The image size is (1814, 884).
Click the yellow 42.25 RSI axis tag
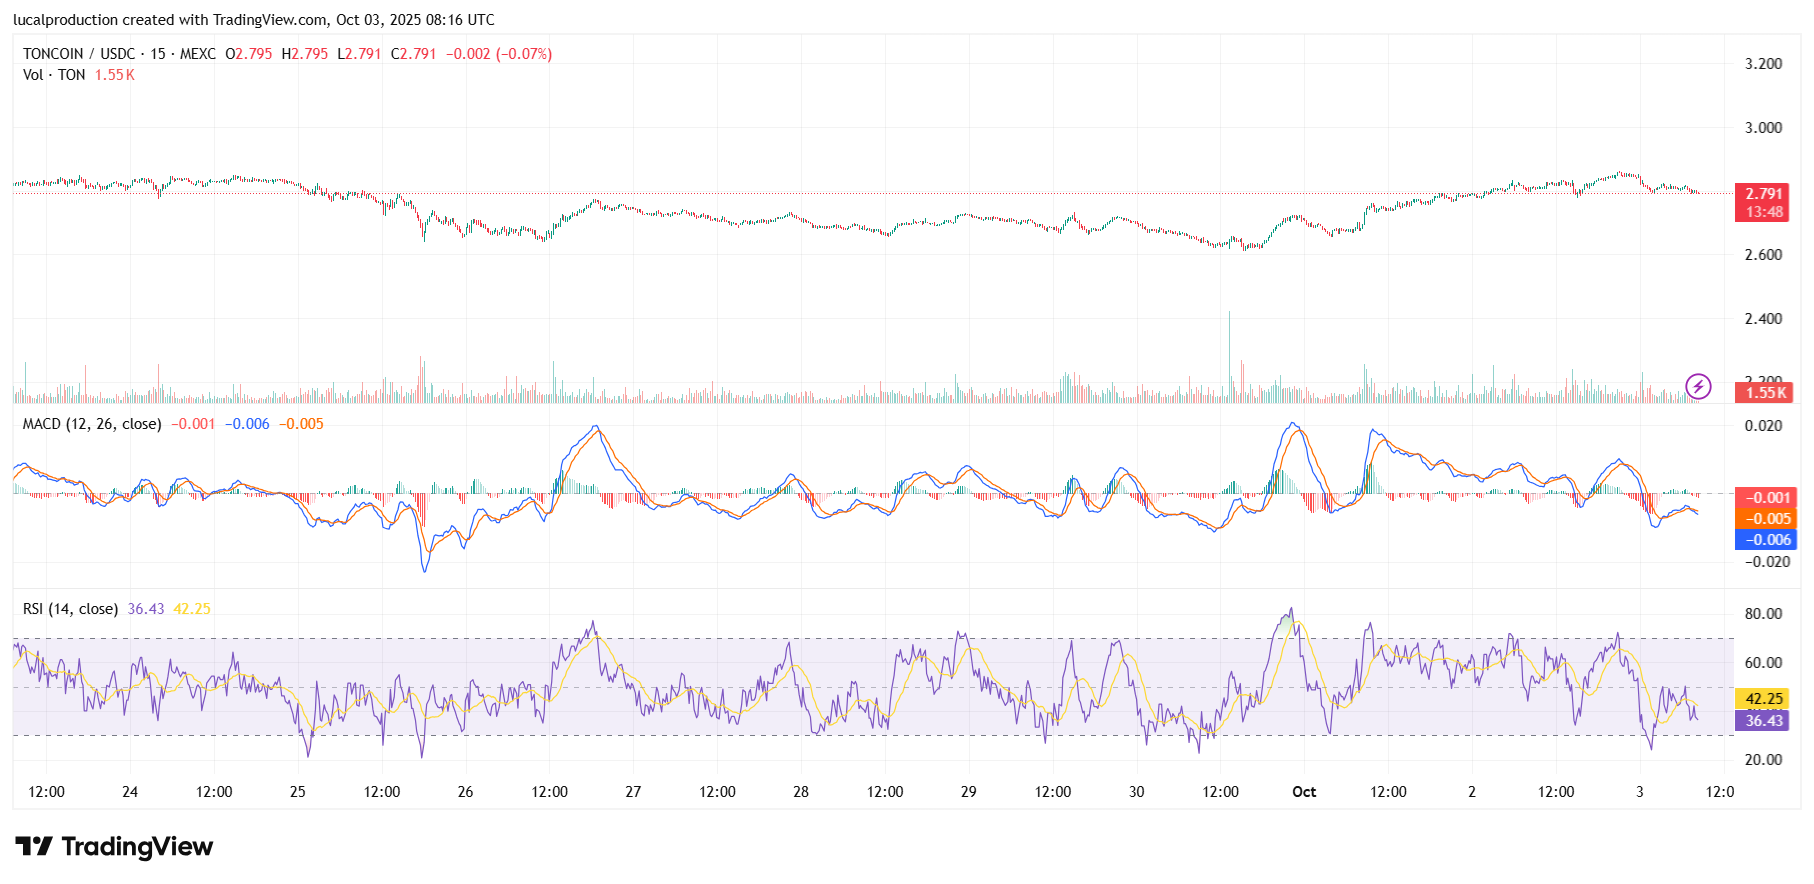tap(1764, 699)
